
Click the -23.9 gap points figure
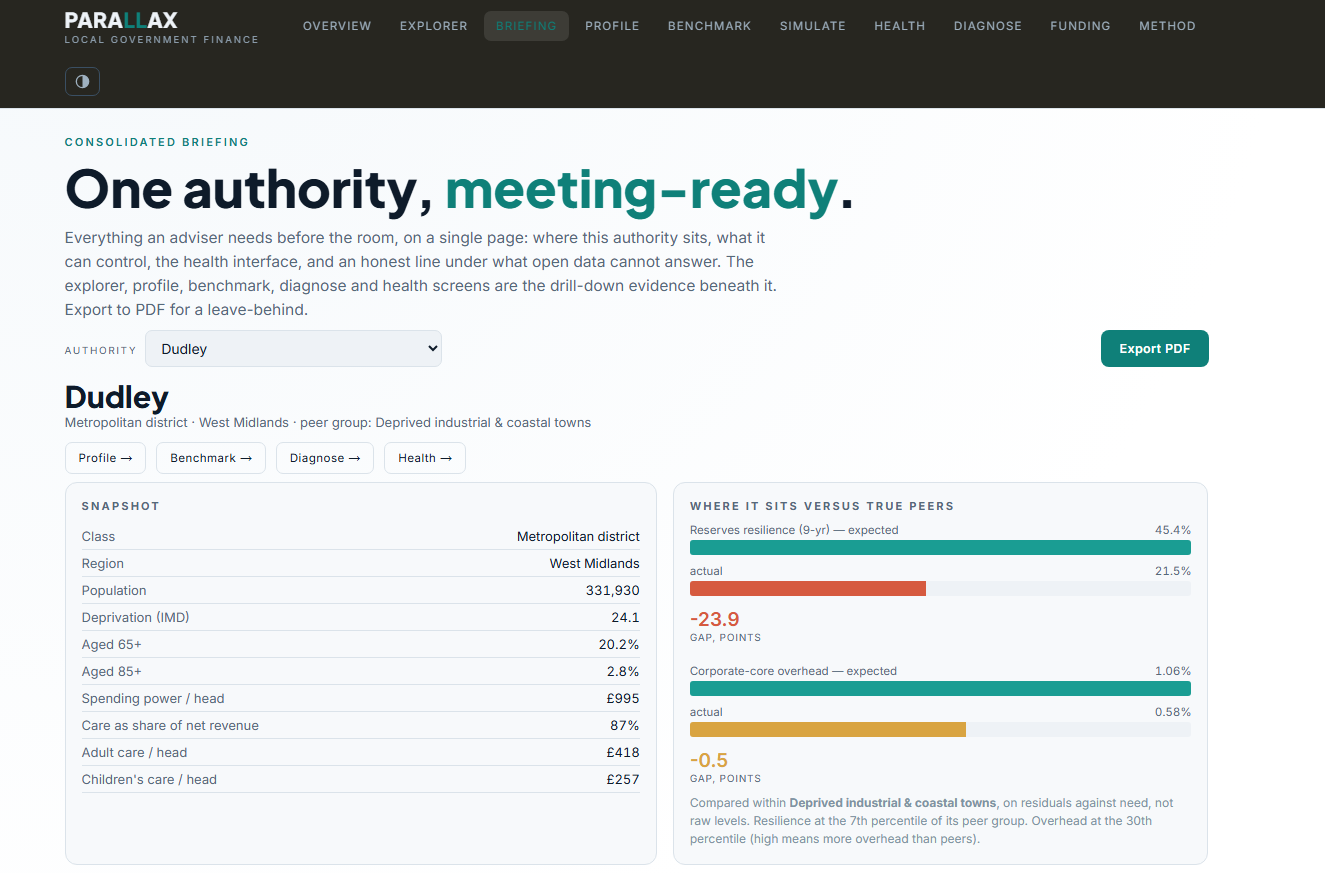pos(715,619)
